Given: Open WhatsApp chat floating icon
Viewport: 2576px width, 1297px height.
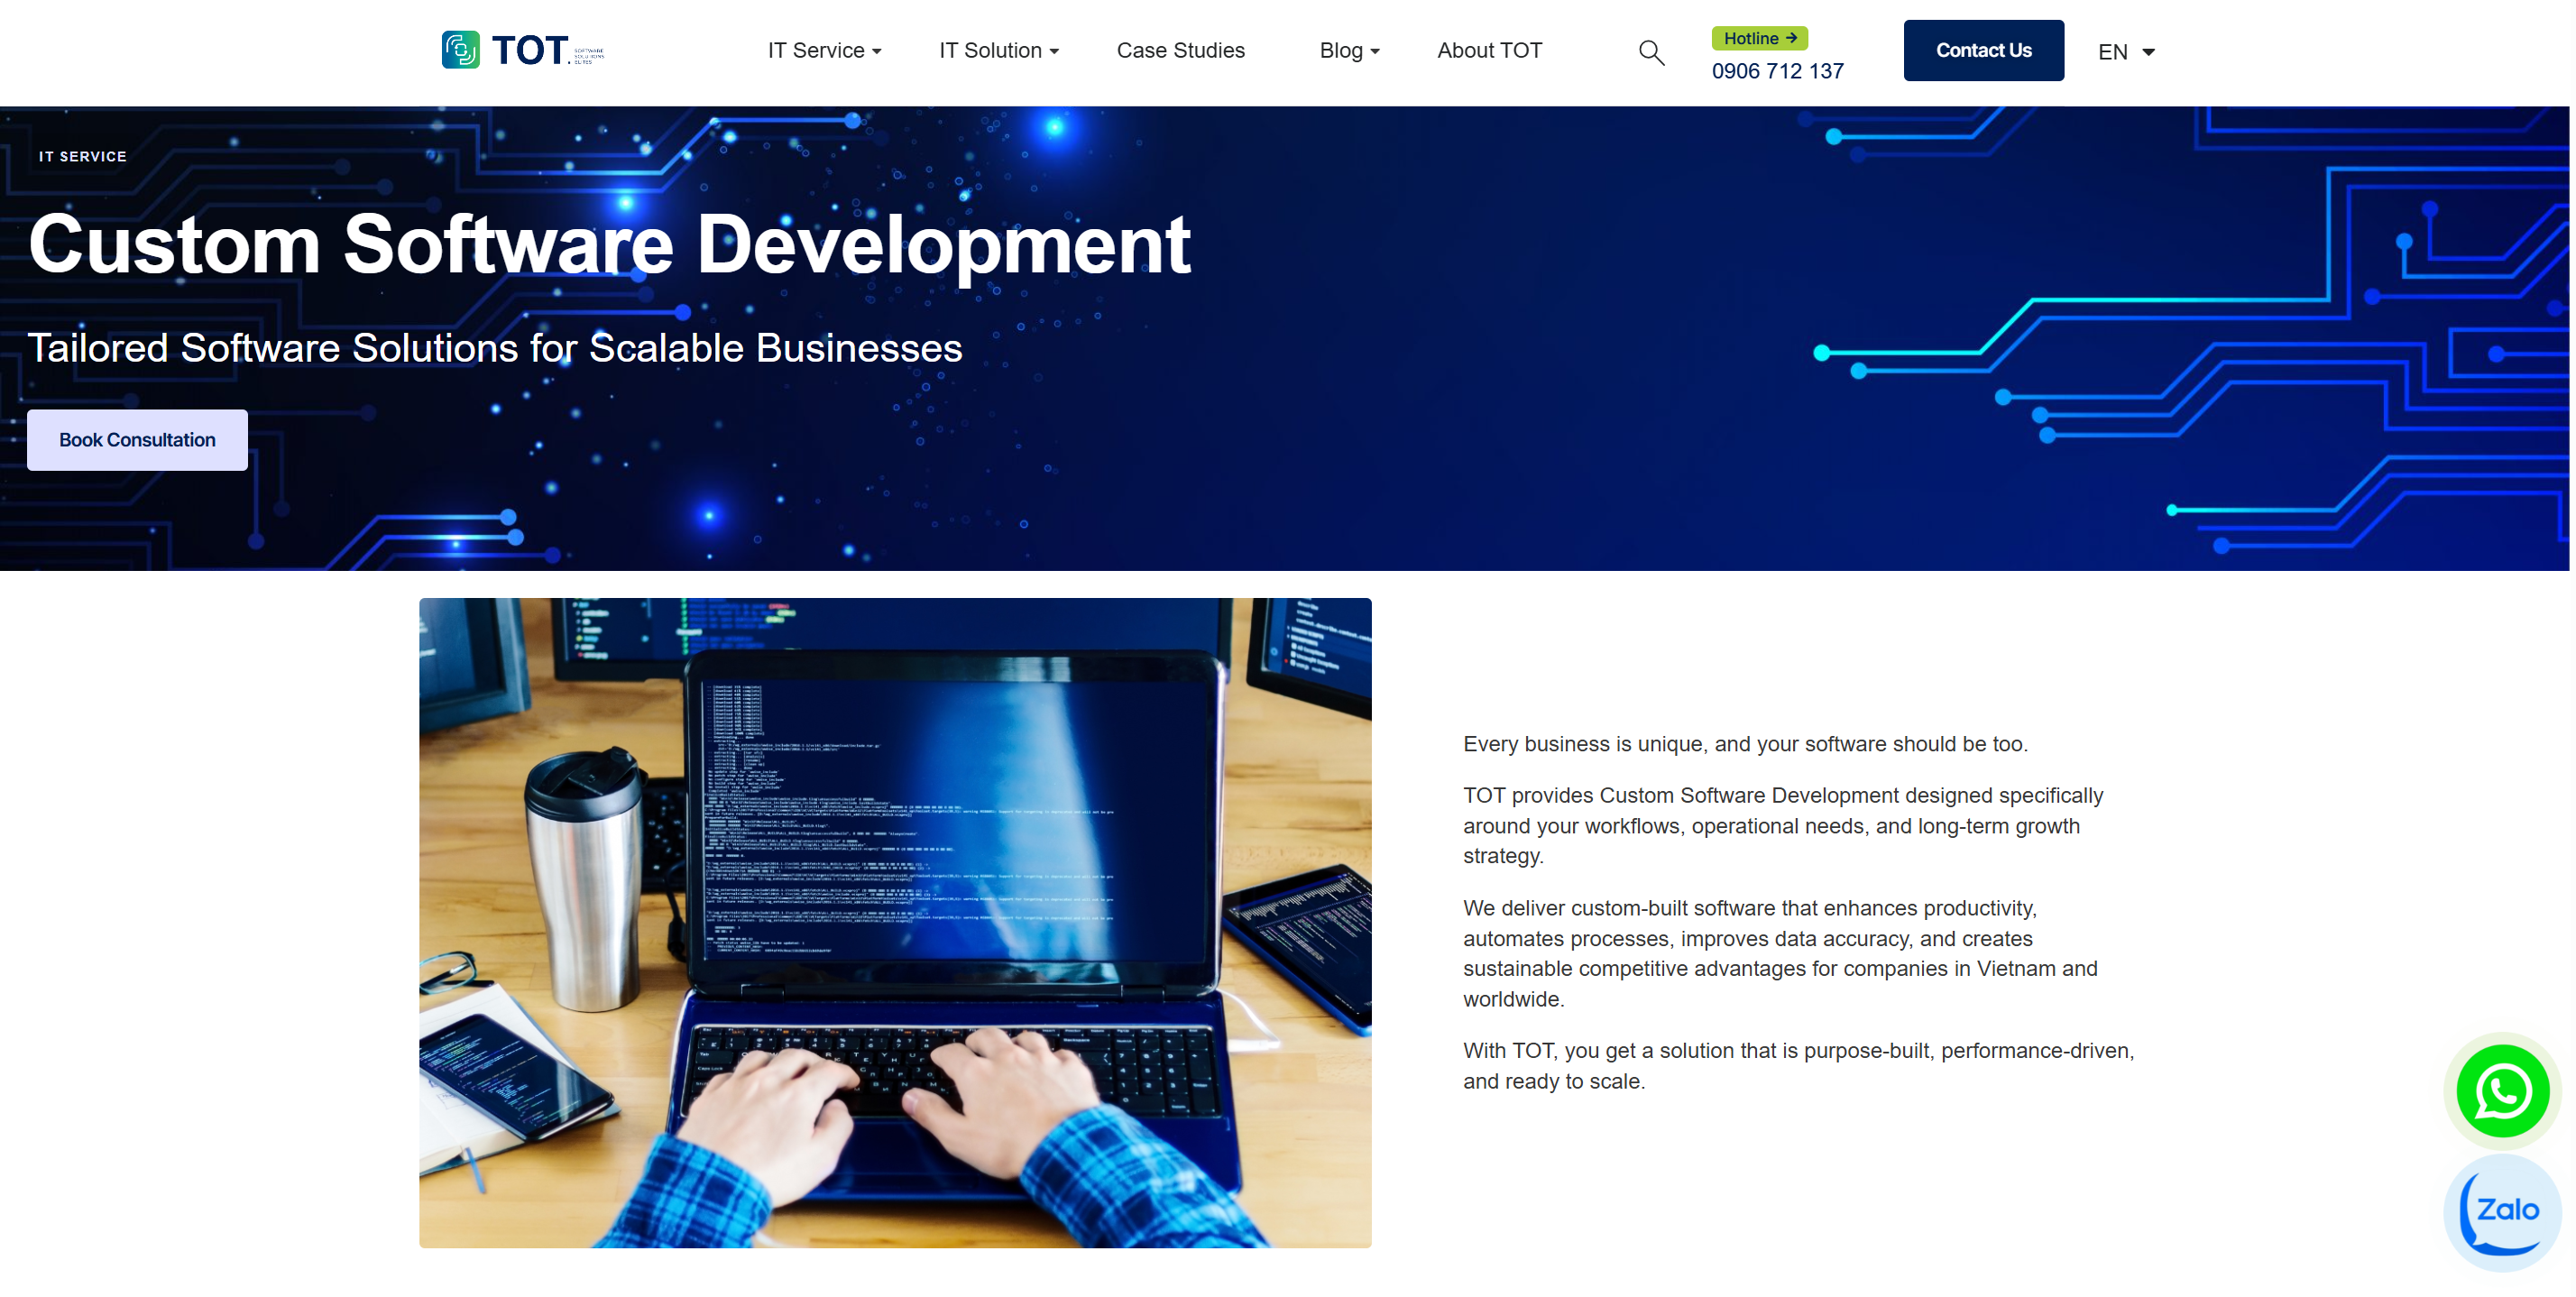Looking at the screenshot, I should click(2502, 1090).
